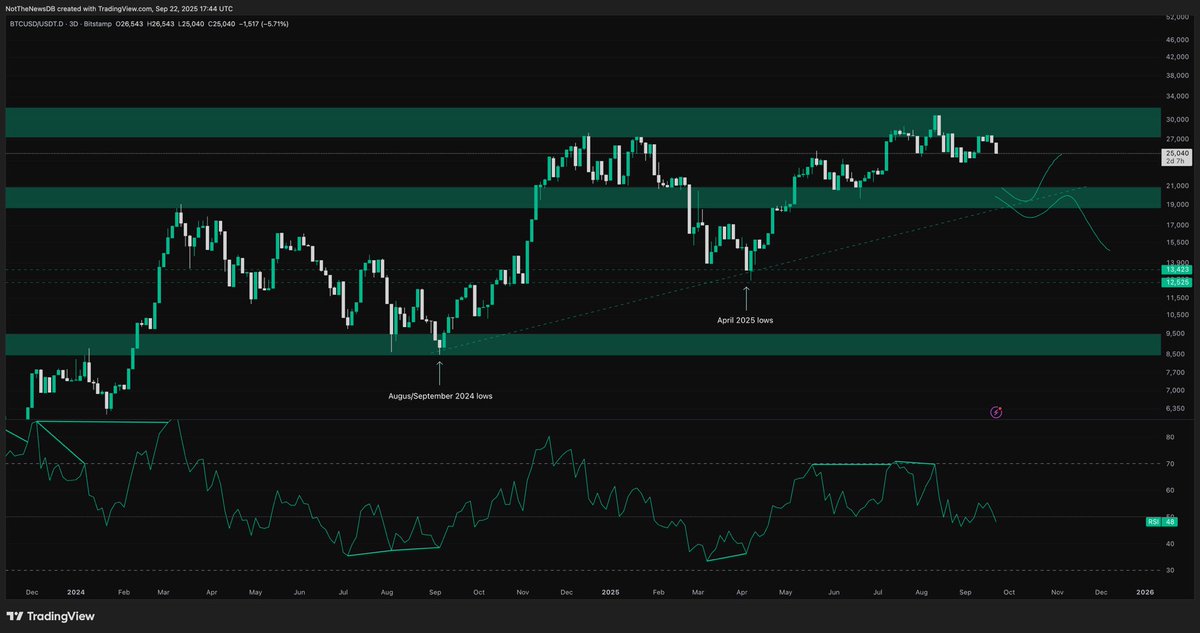Click the −1,517 (−5.71%) change value
This screenshot has width=1200, height=633.
click(263, 24)
